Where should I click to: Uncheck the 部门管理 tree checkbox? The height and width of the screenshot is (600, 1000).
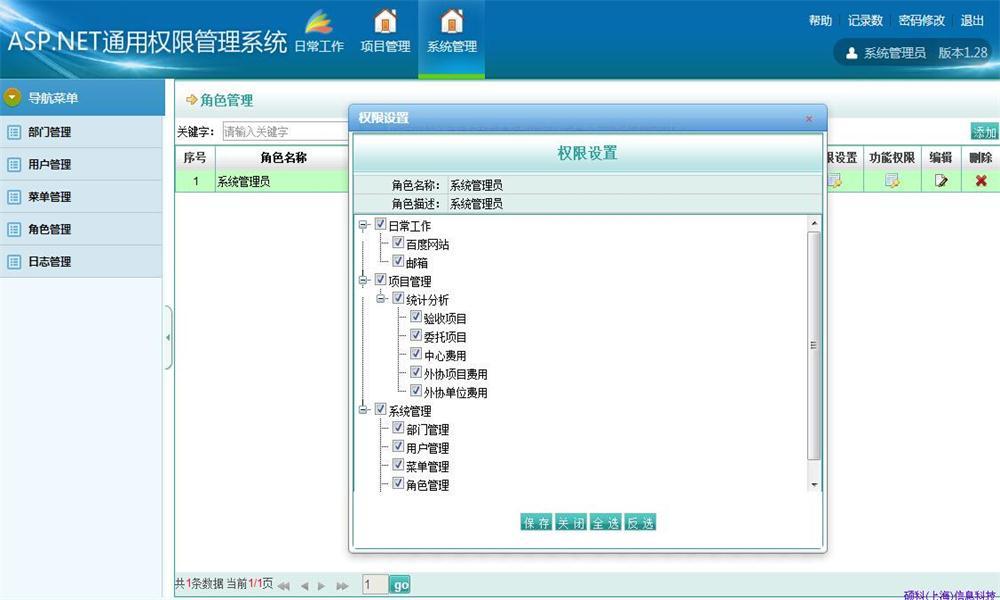[x=398, y=428]
